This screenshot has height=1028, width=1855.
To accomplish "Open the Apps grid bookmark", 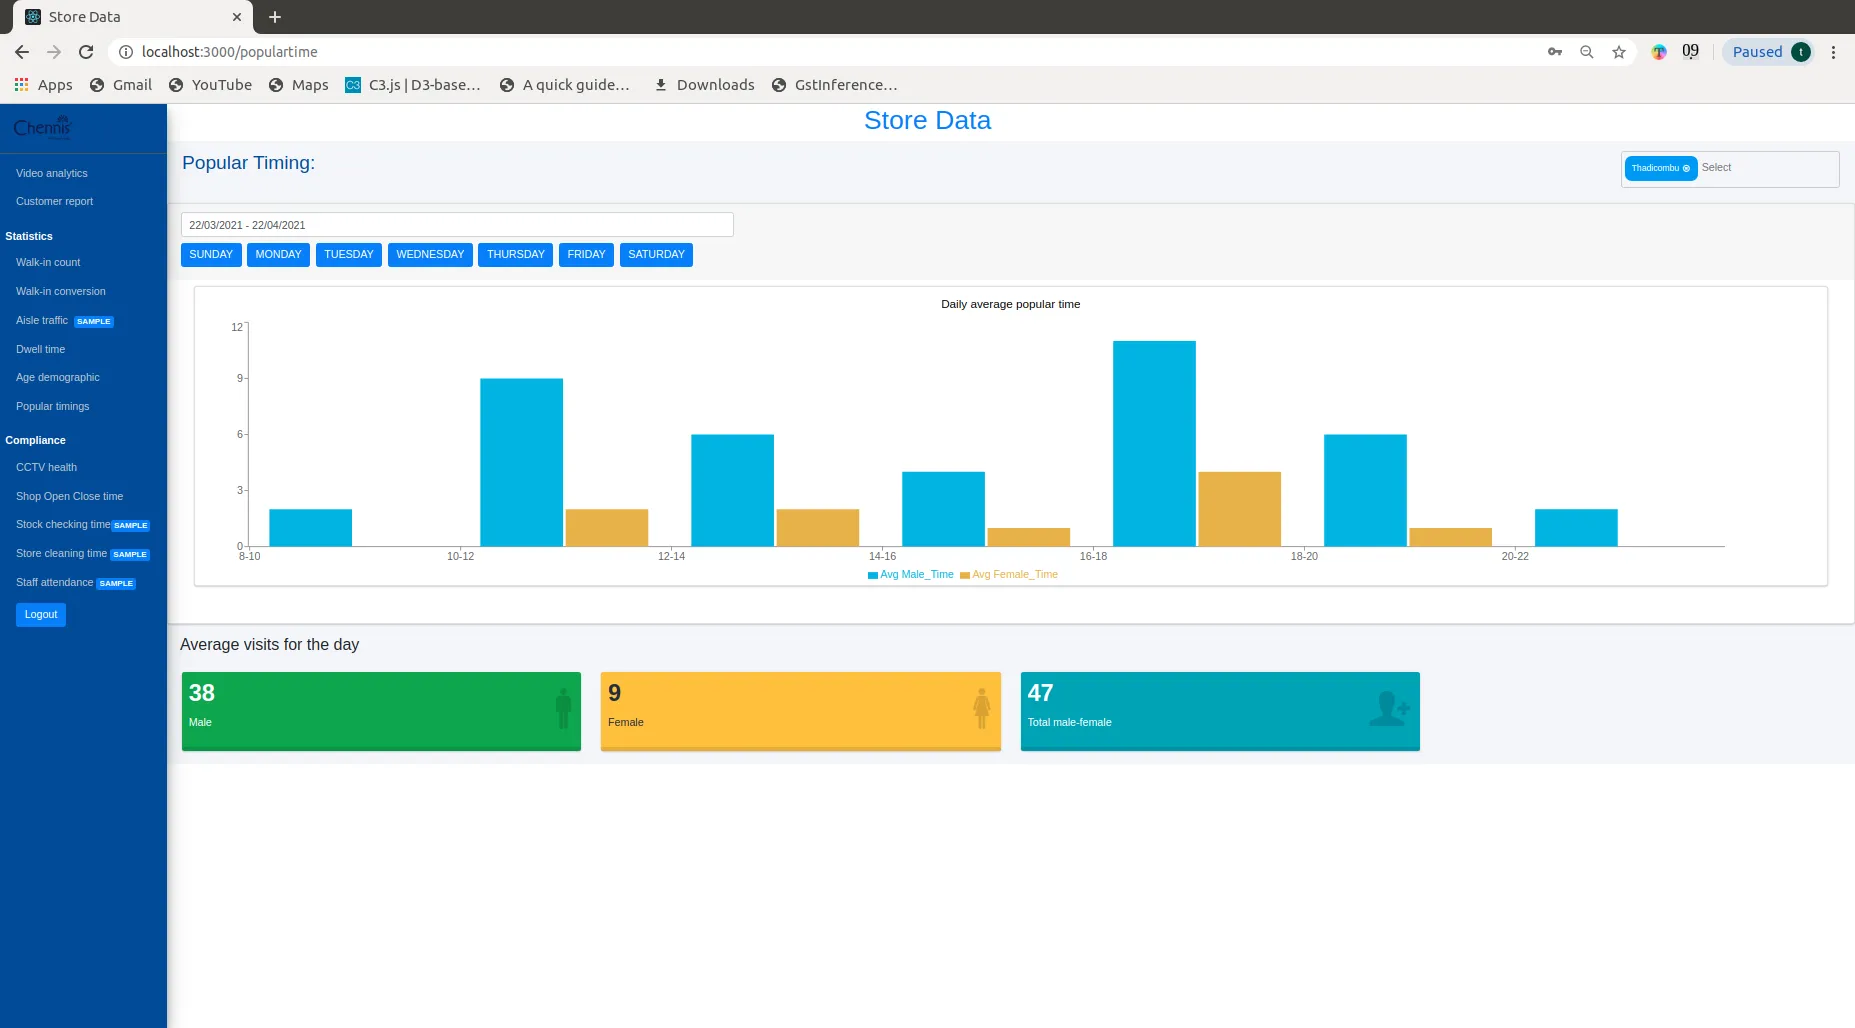I will click(x=43, y=85).
